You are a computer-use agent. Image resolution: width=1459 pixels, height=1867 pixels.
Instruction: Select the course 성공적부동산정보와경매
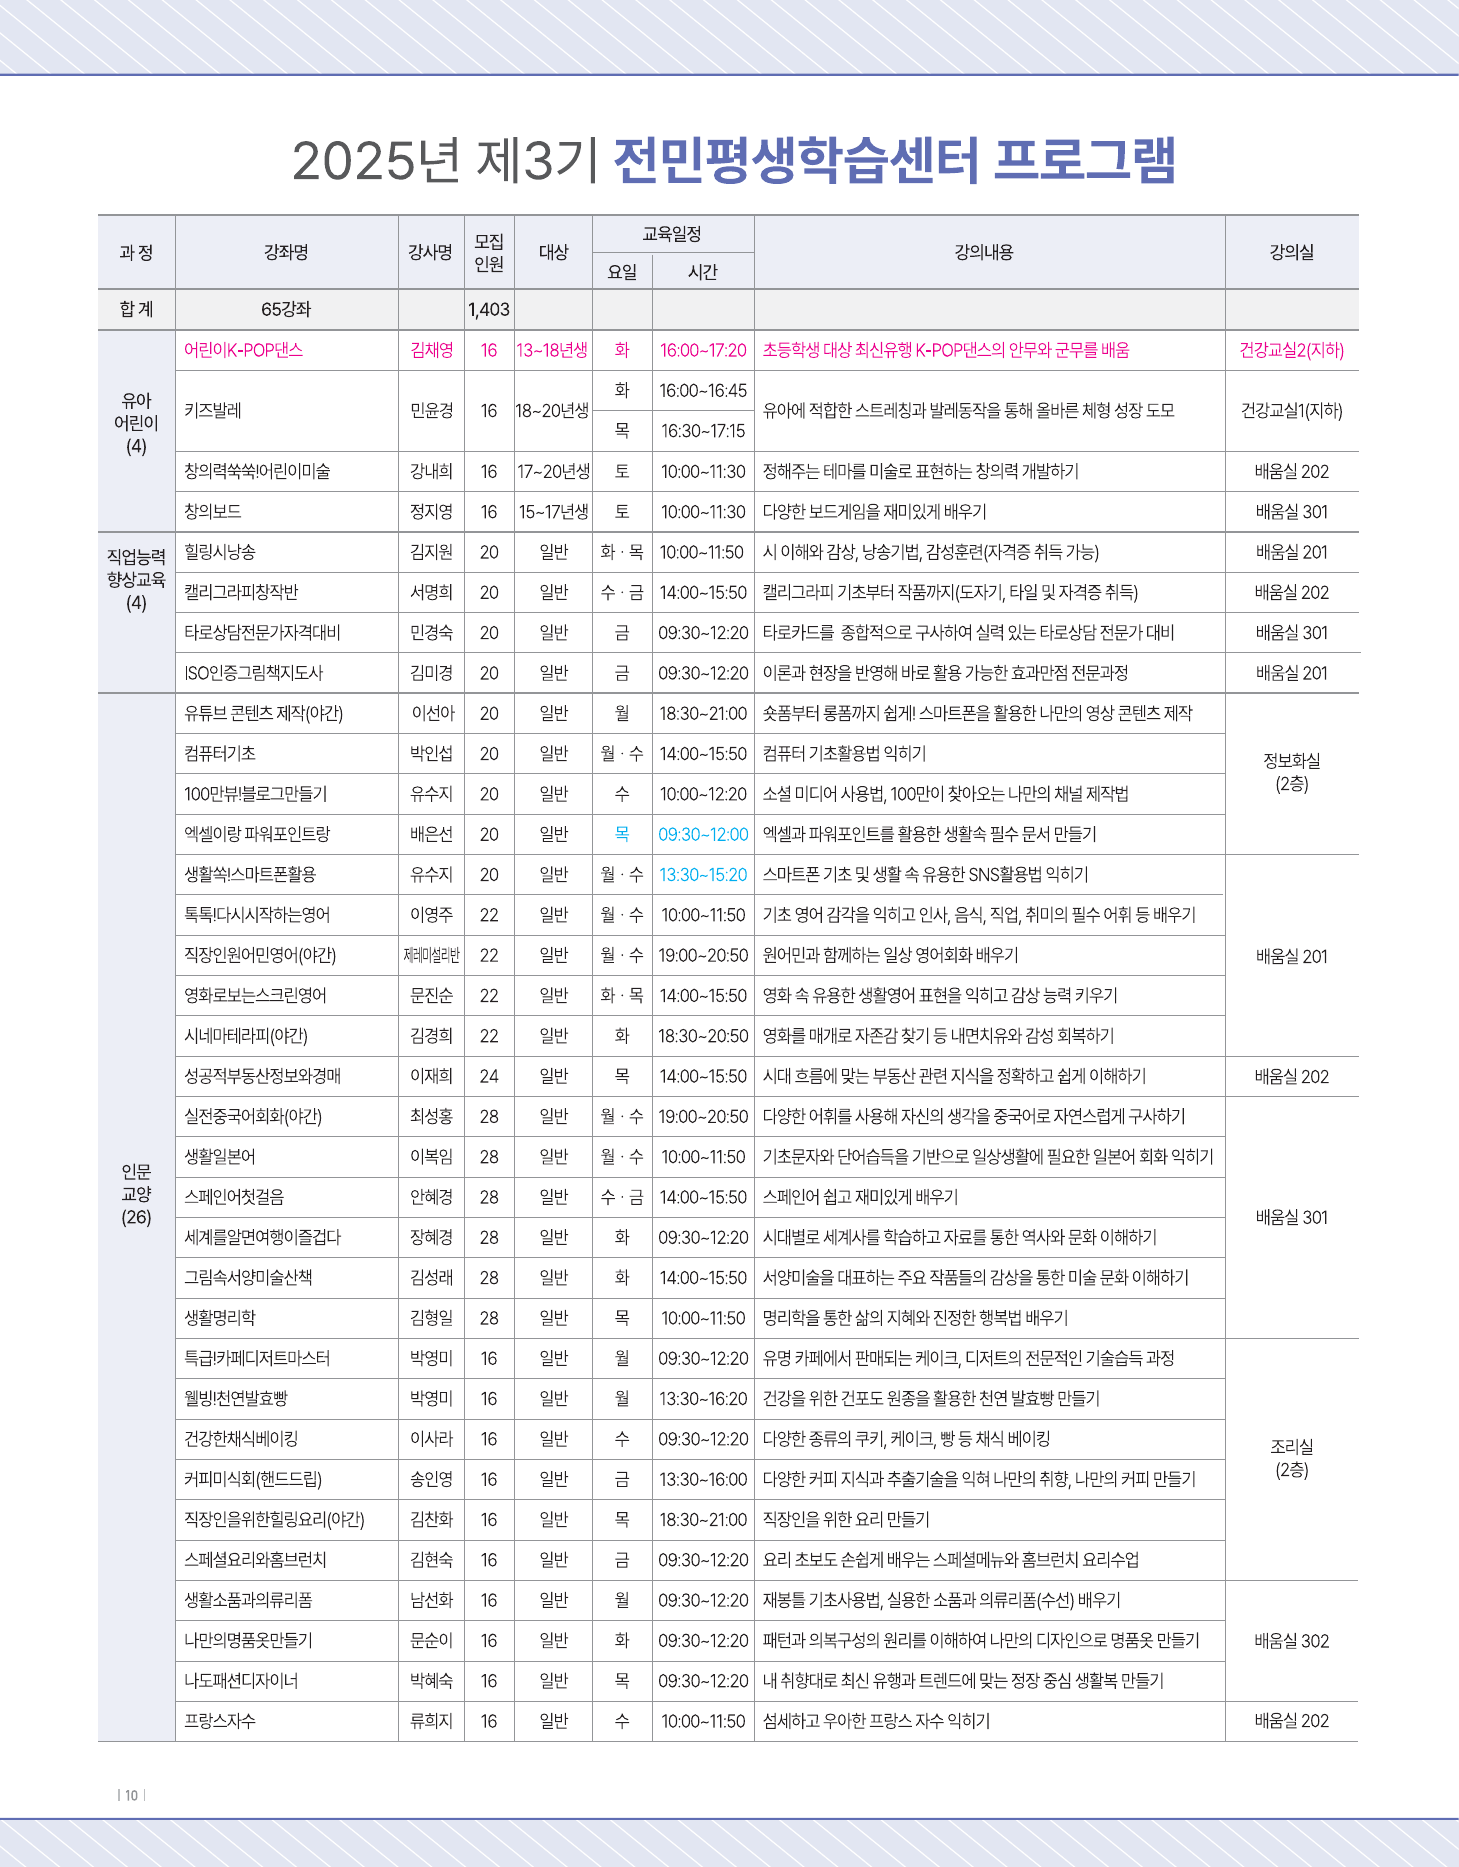(262, 1076)
